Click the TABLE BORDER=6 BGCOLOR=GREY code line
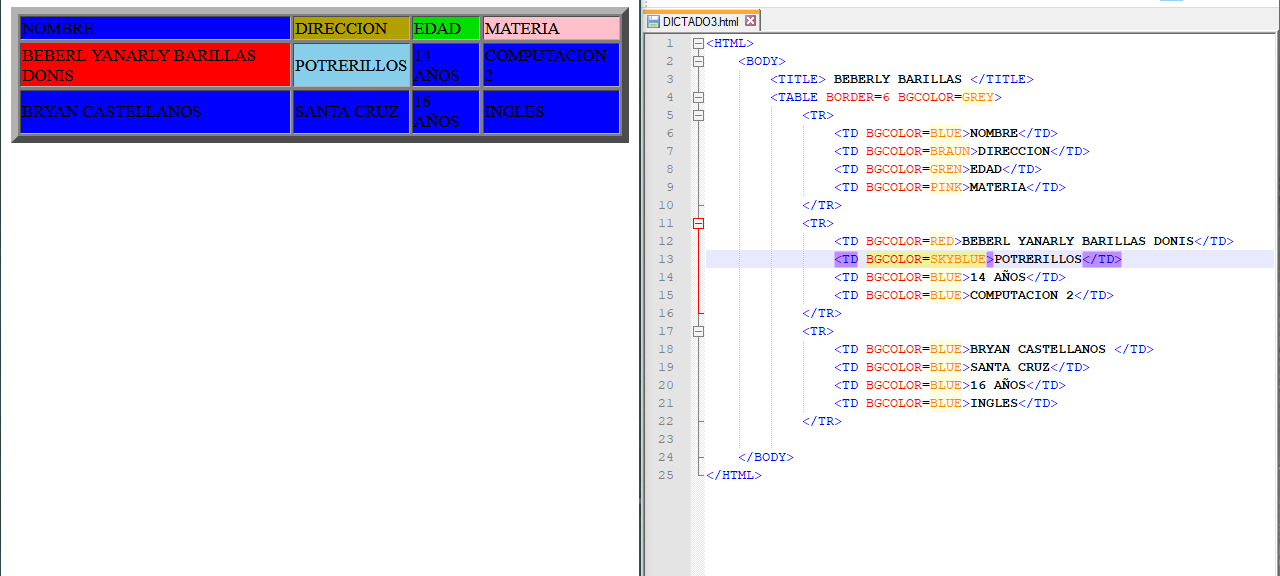Image resolution: width=1280 pixels, height=576 pixels. coord(886,97)
